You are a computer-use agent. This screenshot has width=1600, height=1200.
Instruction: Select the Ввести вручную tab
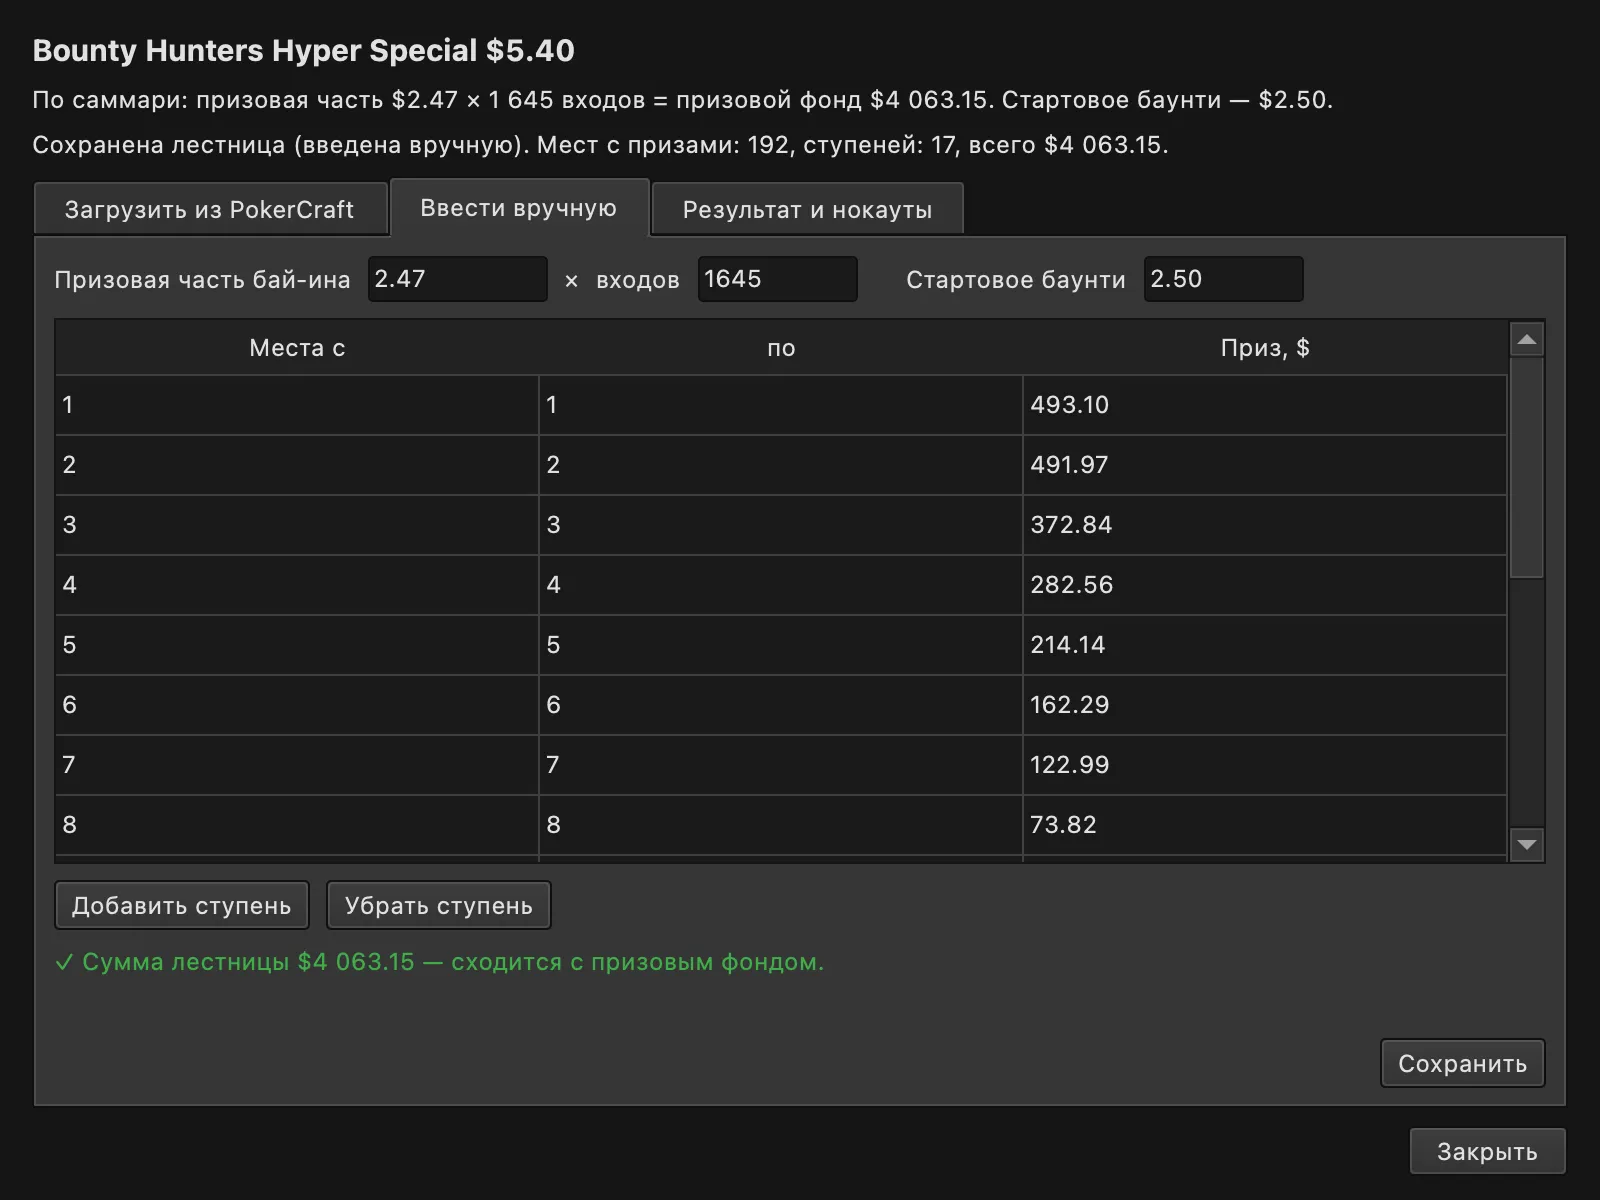point(519,208)
